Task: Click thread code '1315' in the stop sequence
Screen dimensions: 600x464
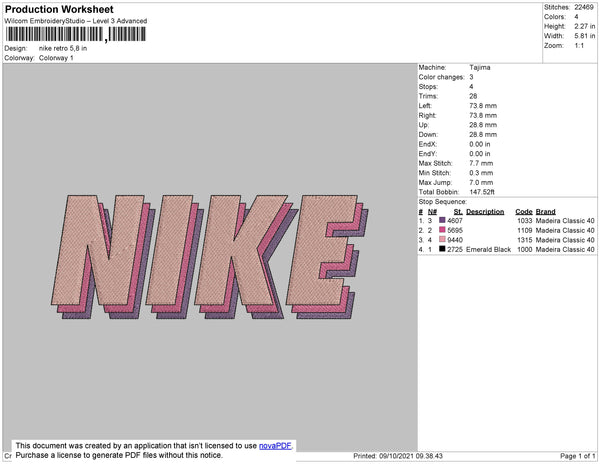Action: pos(525,240)
